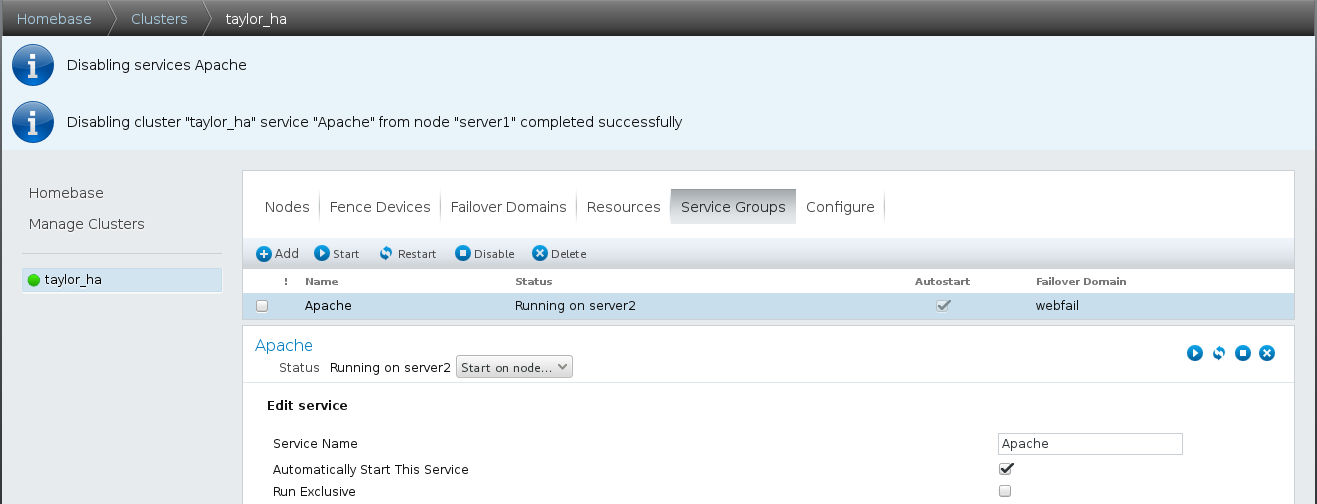Click the Apache heading in the detail panel
This screenshot has width=1317, height=504.
(284, 345)
